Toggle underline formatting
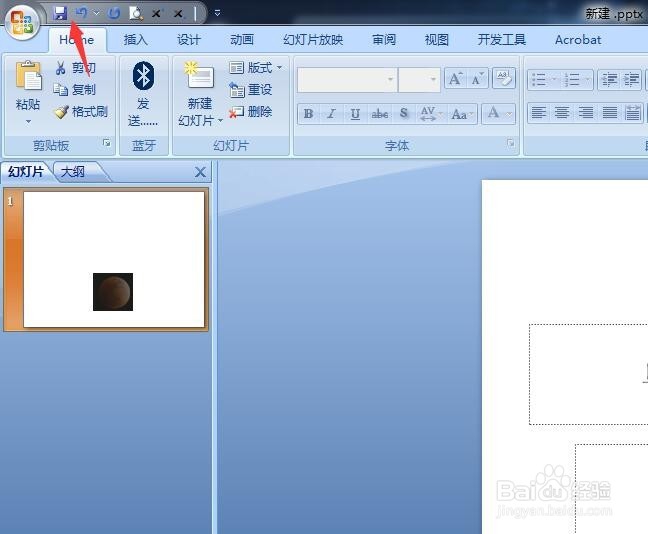 355,114
